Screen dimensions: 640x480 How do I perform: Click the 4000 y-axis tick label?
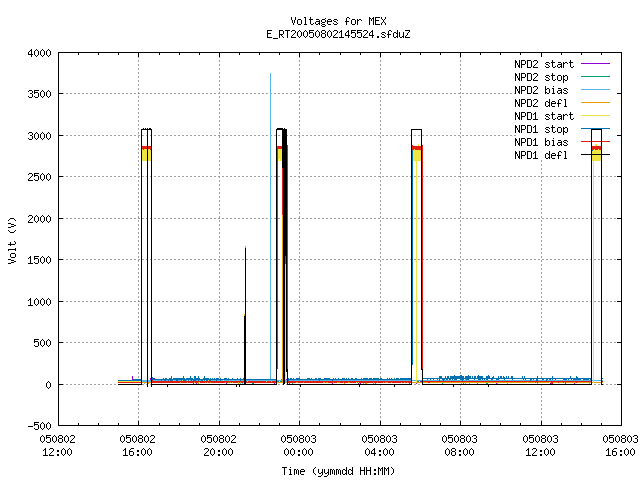(x=39, y=53)
